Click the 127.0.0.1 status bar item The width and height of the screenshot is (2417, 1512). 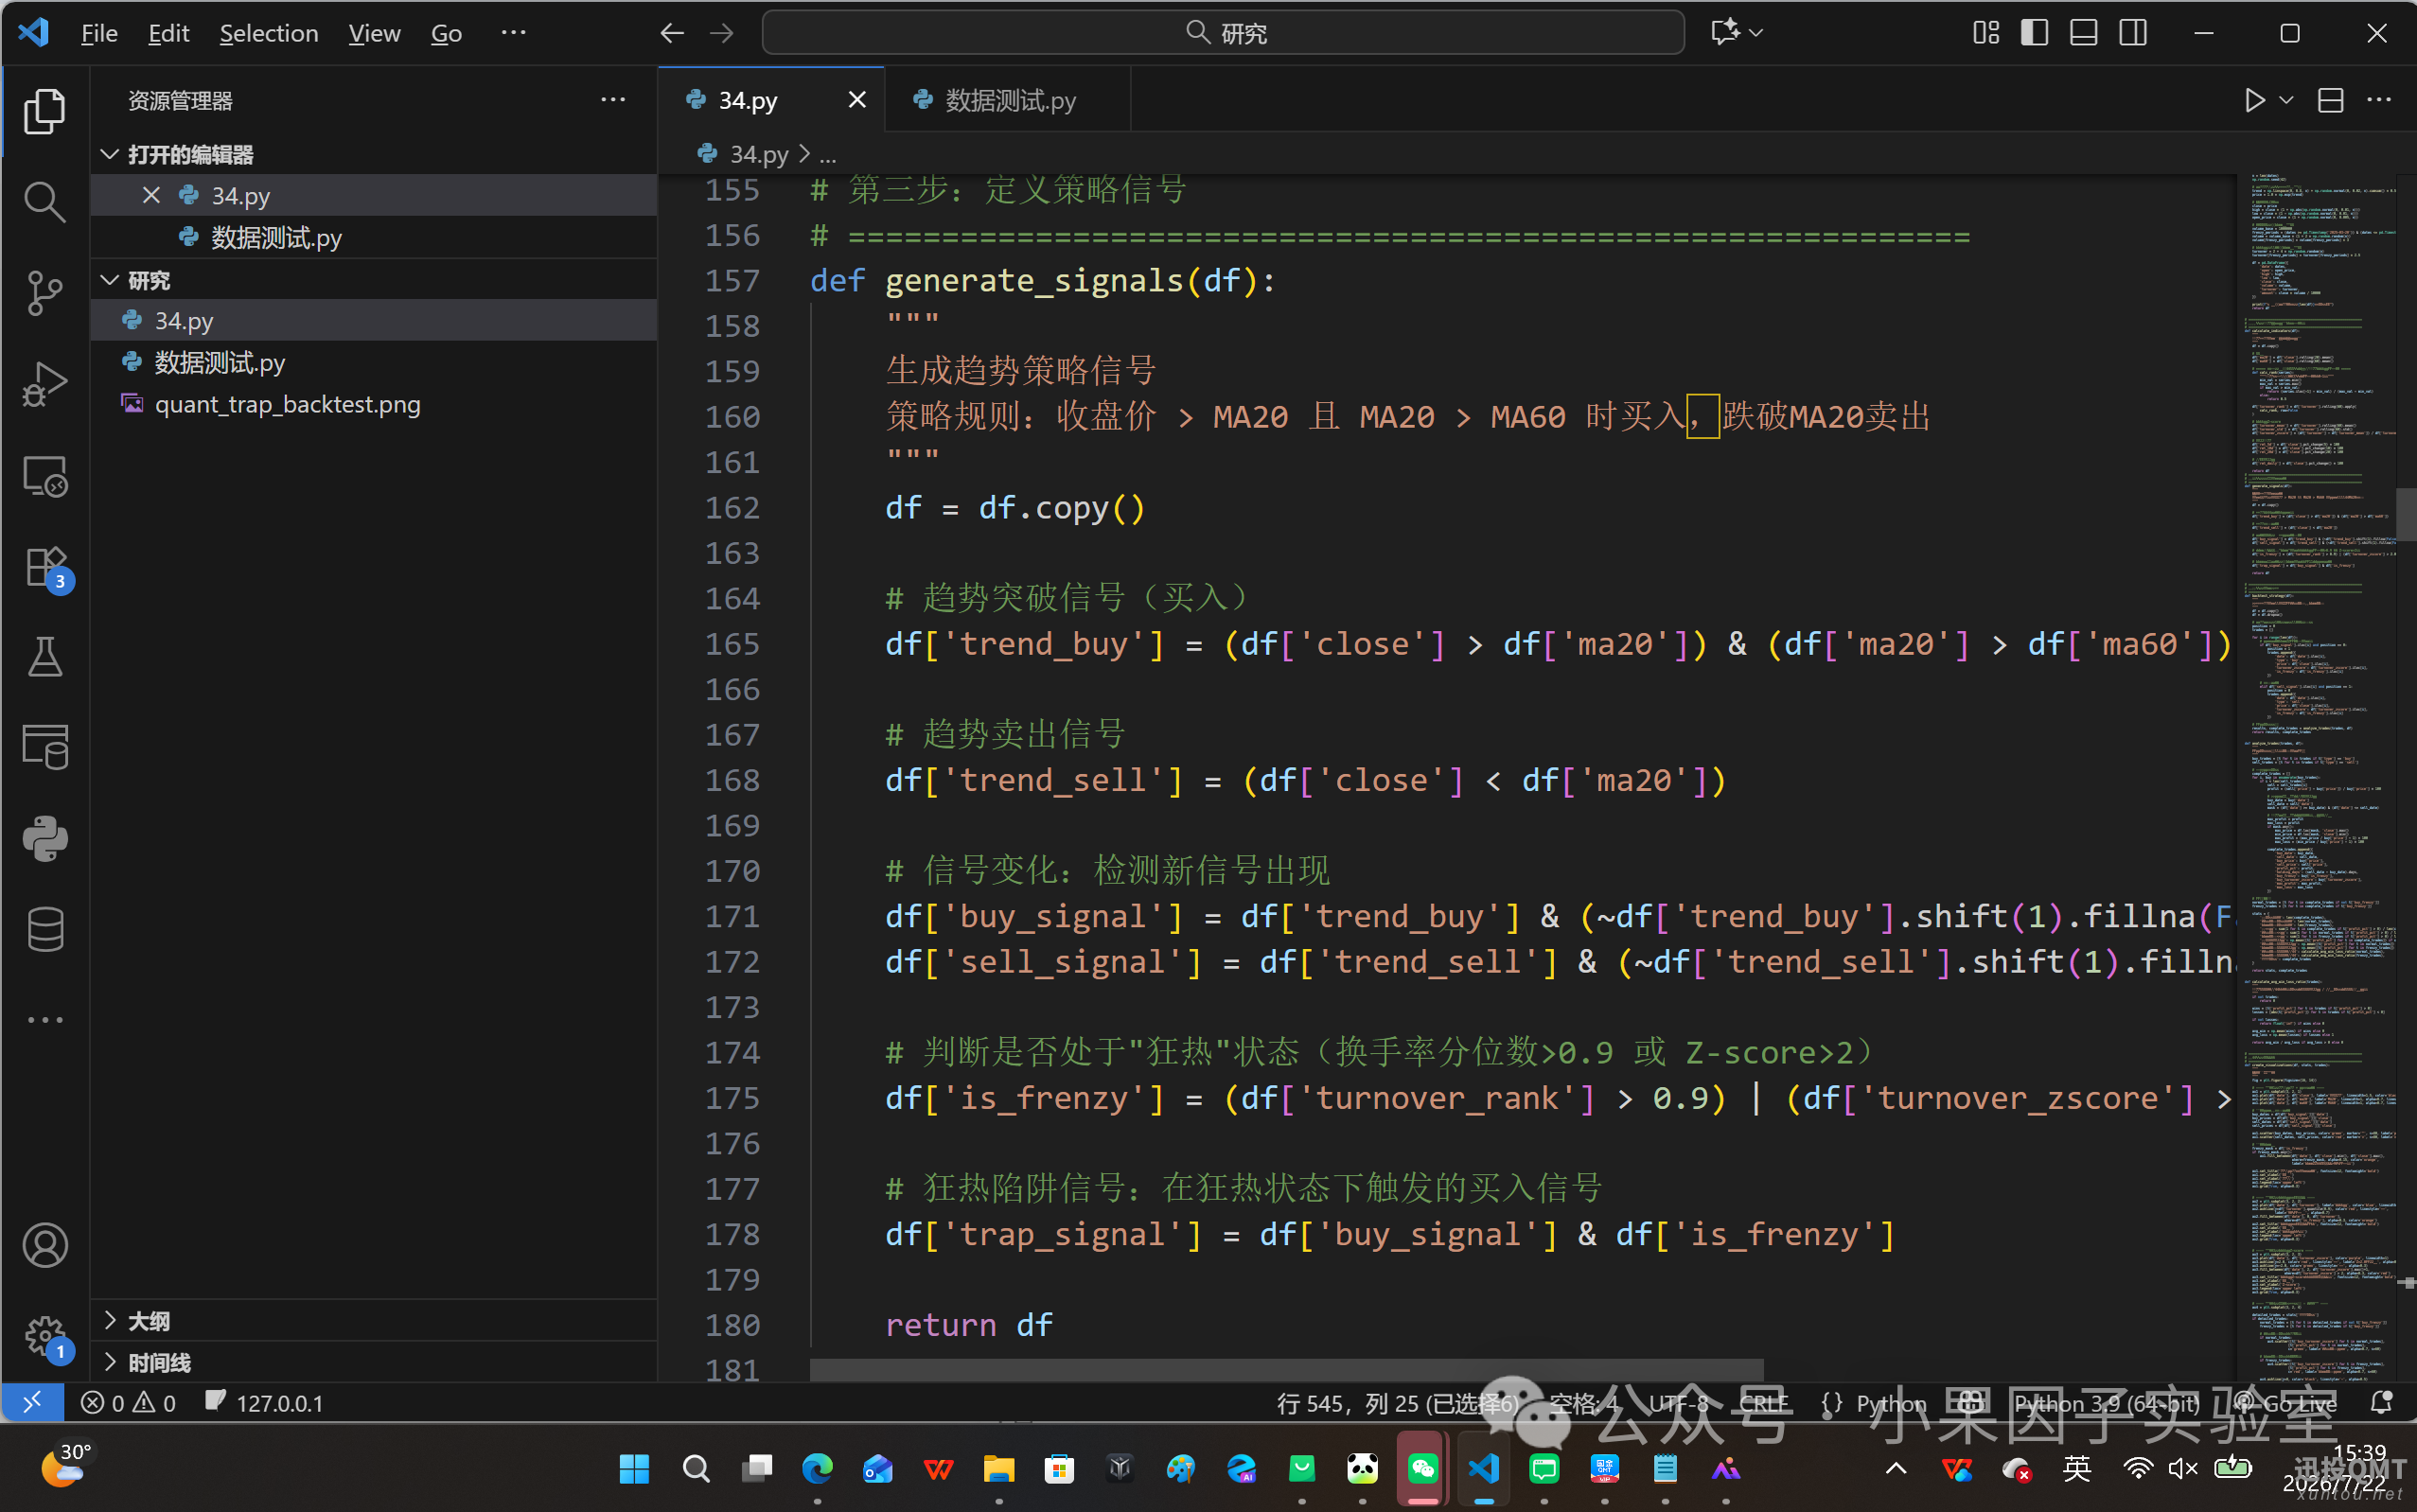coord(265,1402)
